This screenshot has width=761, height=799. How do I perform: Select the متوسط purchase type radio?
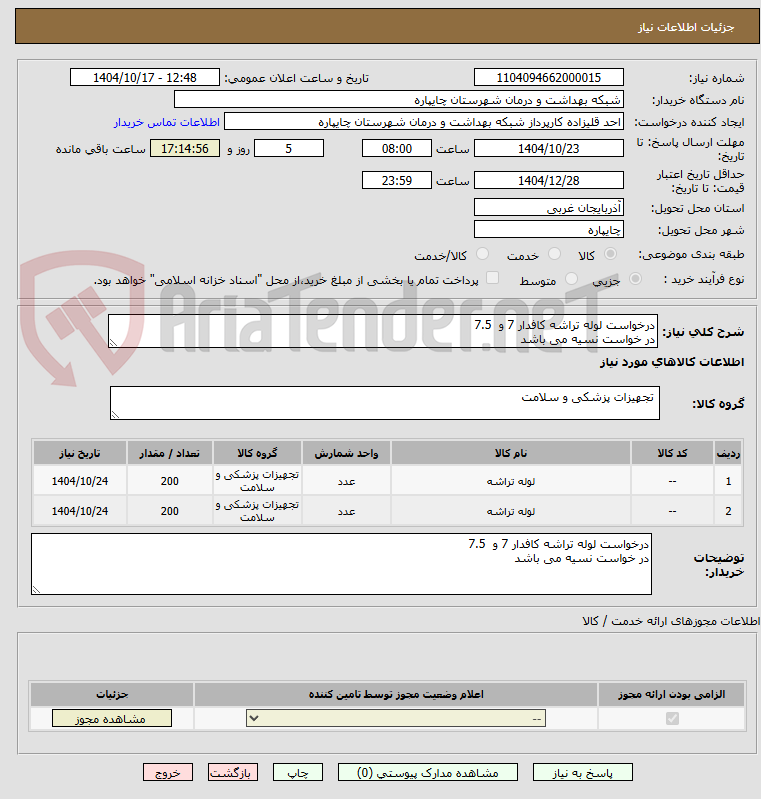(x=571, y=279)
